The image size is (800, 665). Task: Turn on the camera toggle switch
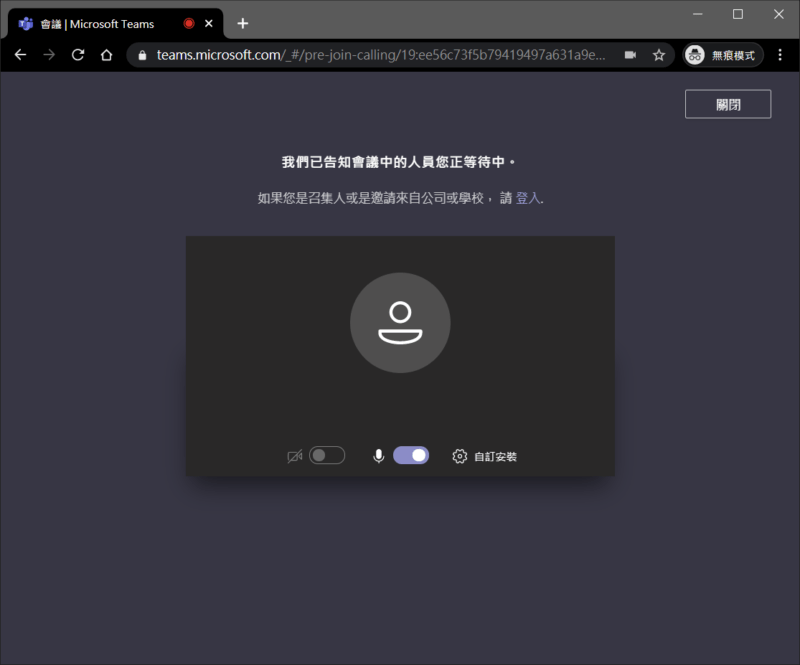(327, 456)
